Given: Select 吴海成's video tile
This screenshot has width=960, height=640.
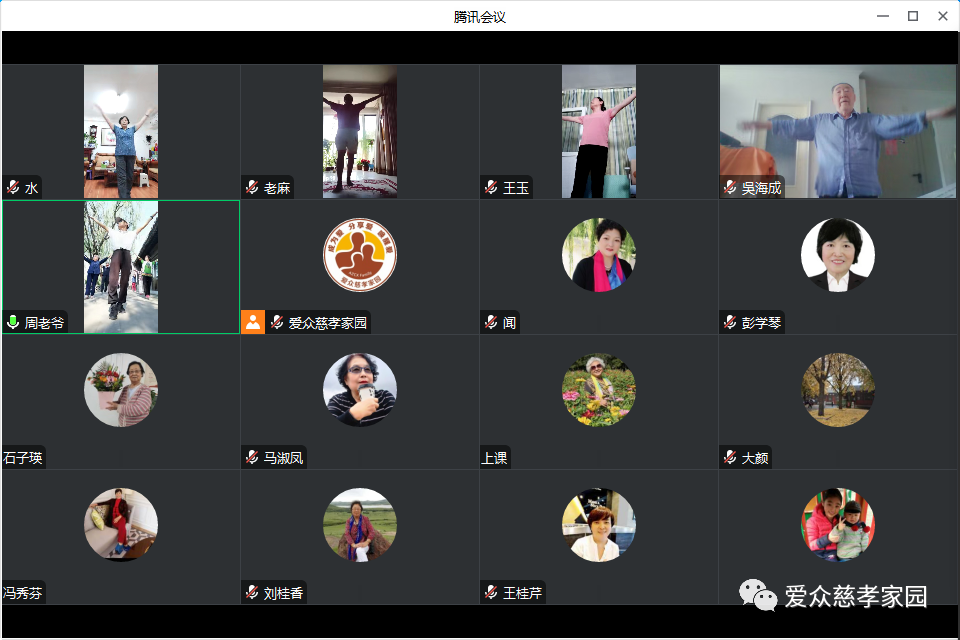Looking at the screenshot, I should click(838, 131).
